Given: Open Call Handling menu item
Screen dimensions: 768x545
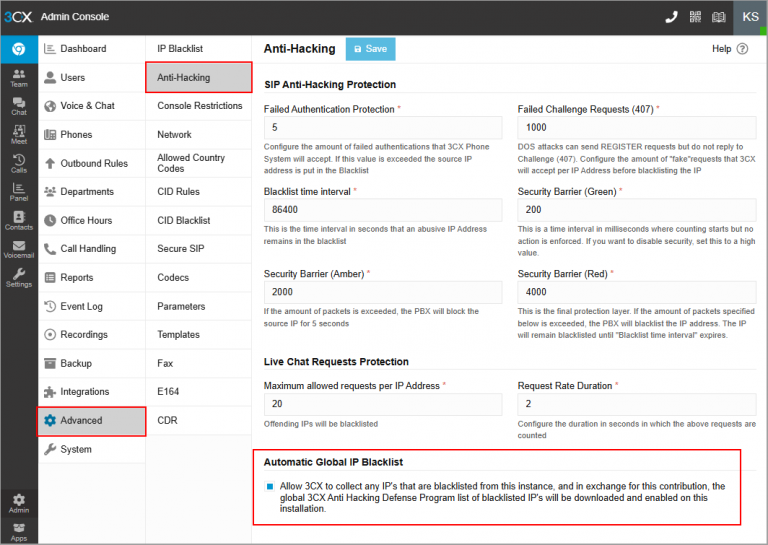Looking at the screenshot, I should point(92,249).
